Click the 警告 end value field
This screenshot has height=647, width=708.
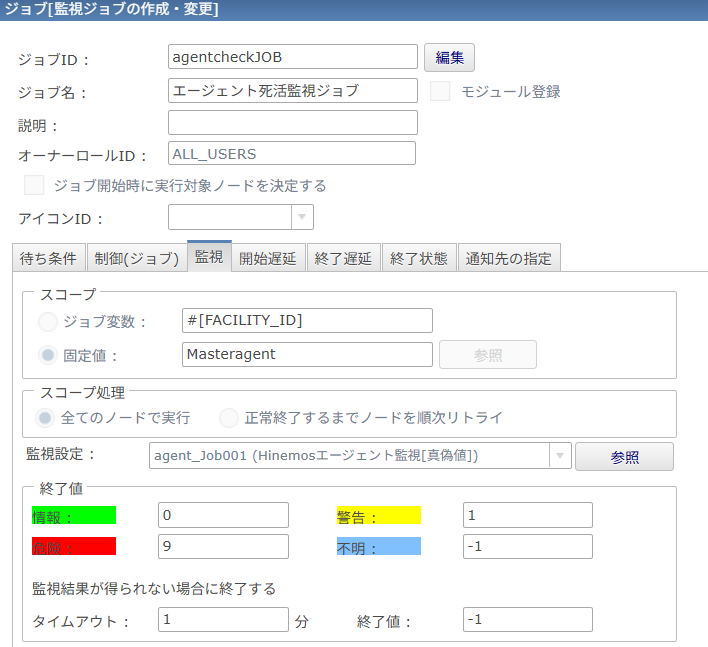pyautogui.click(x=528, y=515)
